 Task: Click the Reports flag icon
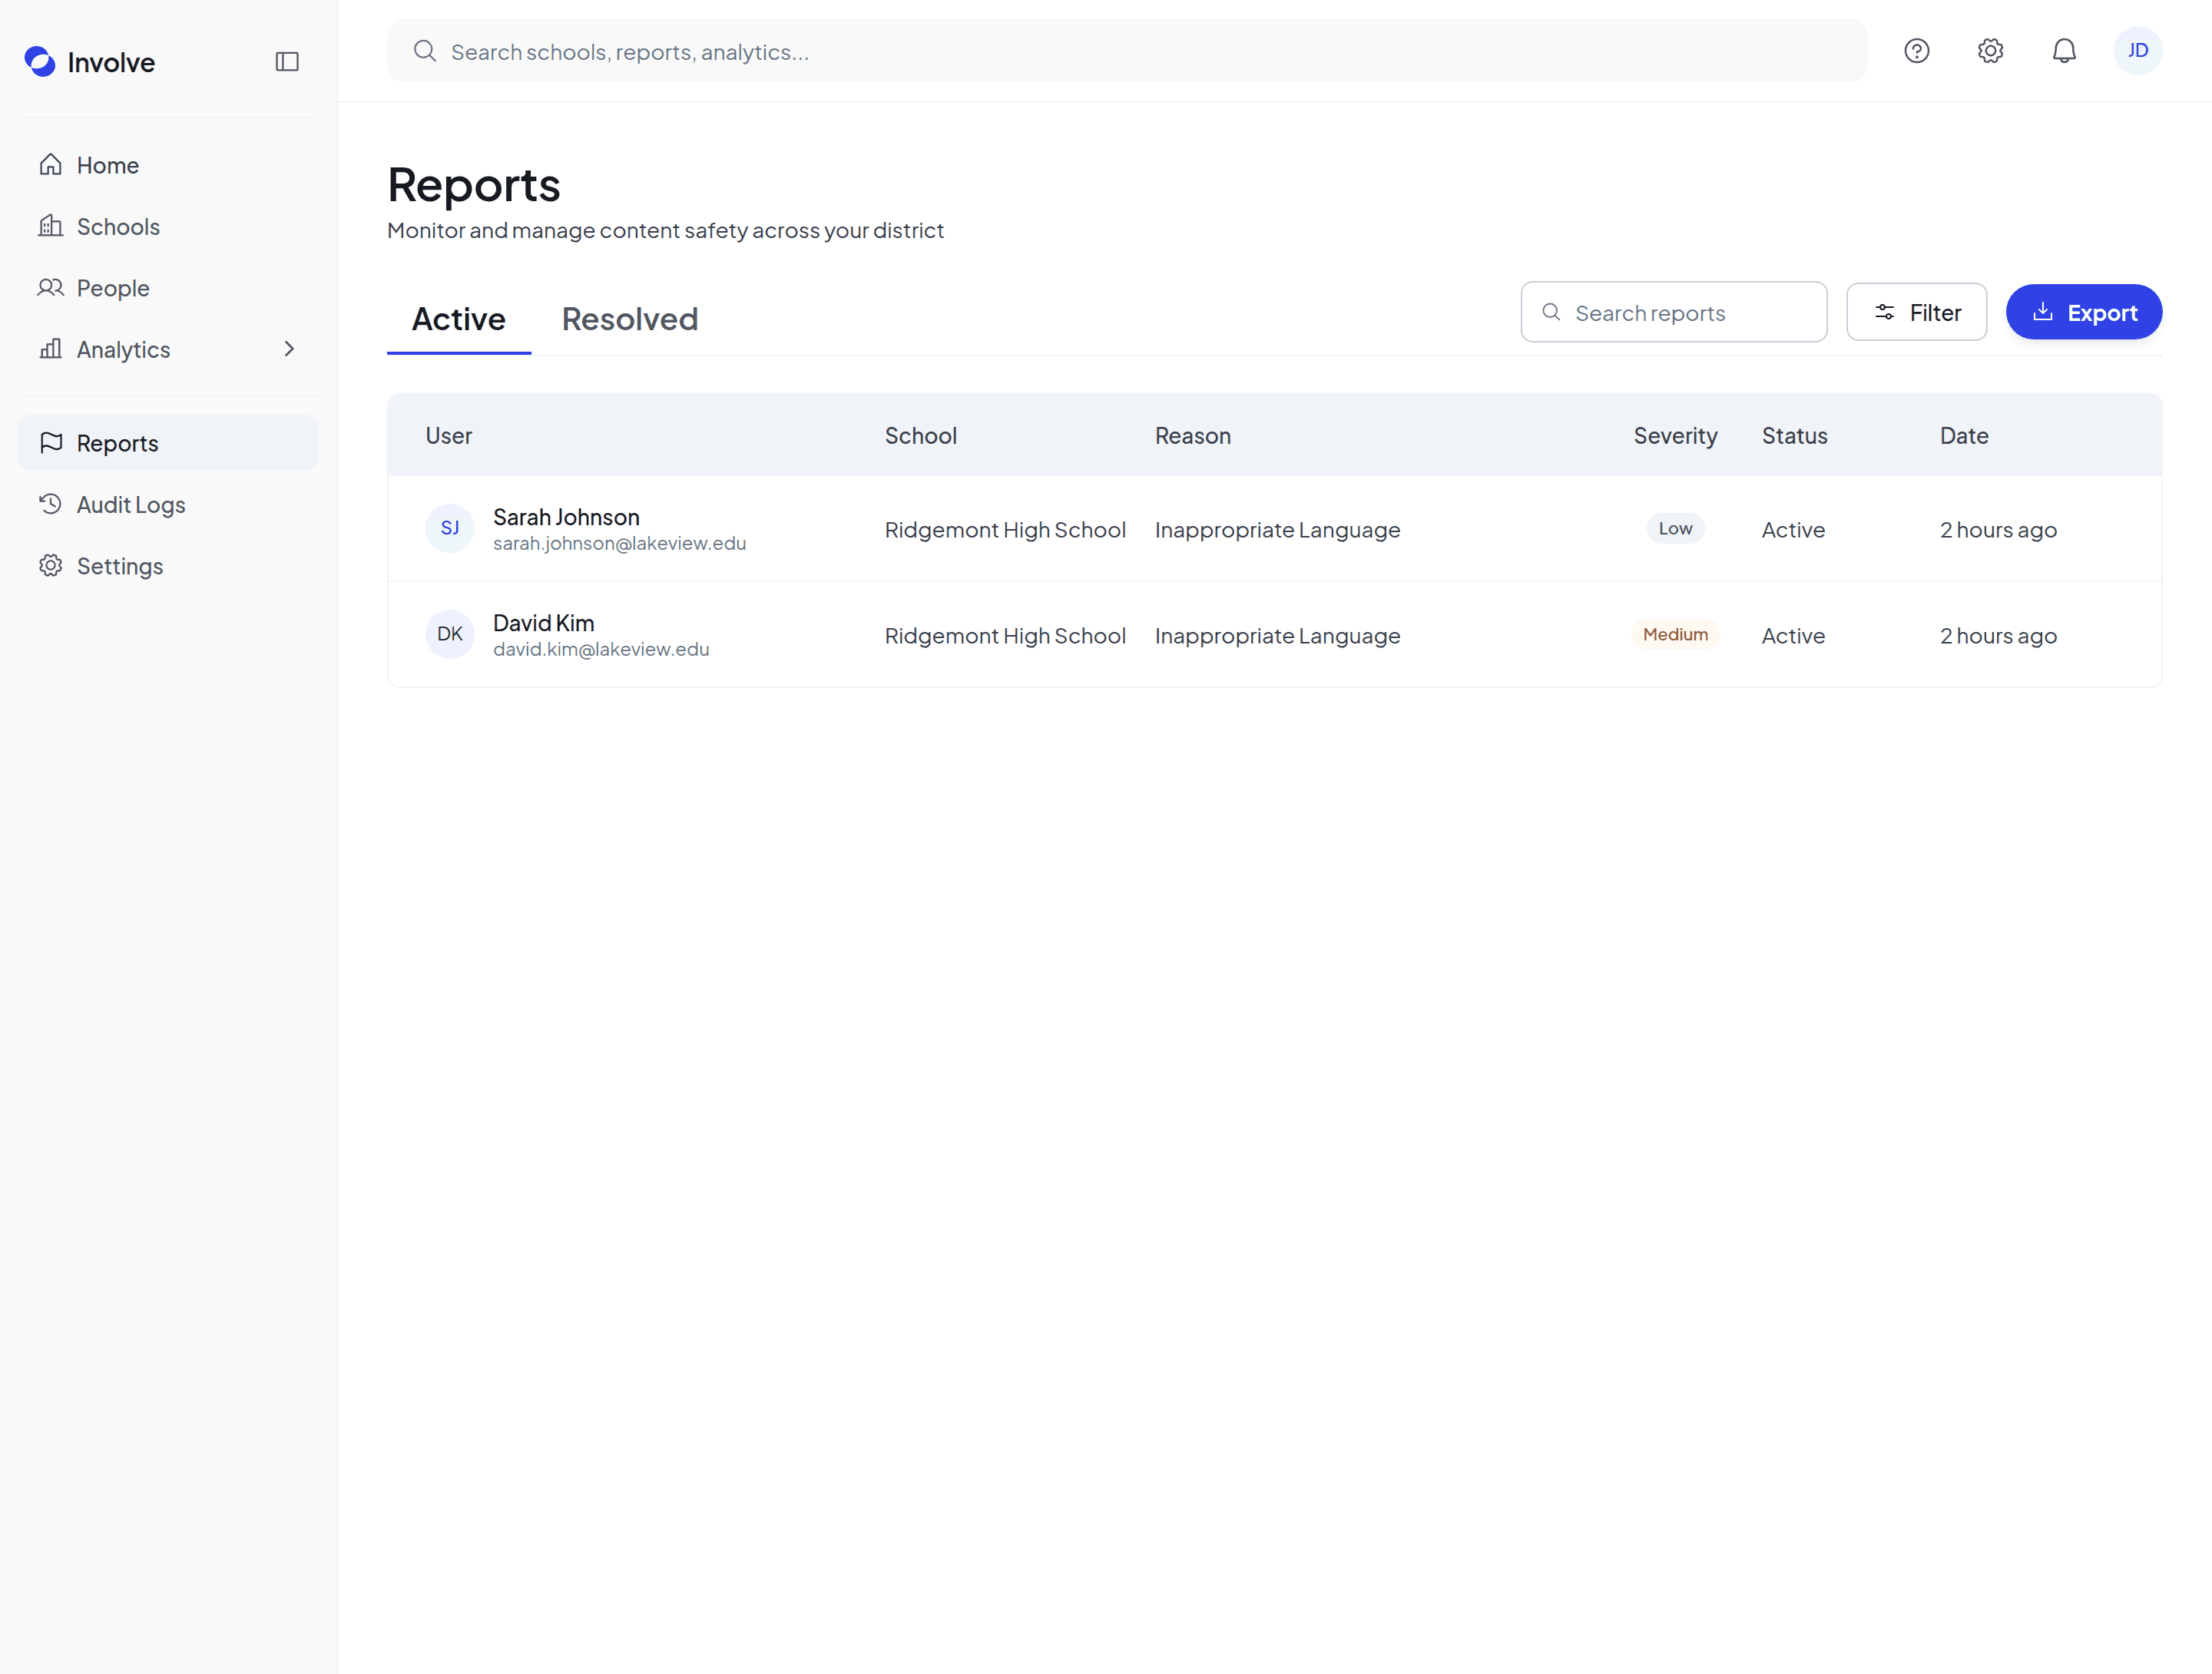pyautogui.click(x=51, y=443)
